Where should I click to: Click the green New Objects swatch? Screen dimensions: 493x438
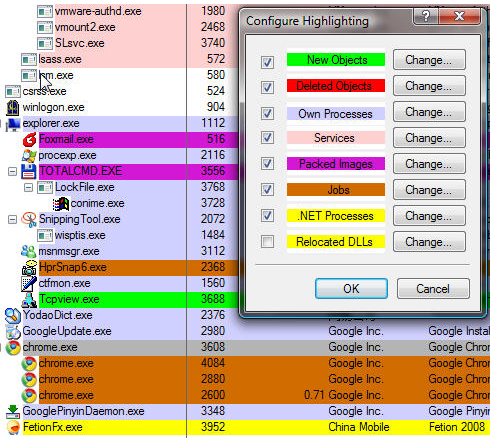pos(336,60)
